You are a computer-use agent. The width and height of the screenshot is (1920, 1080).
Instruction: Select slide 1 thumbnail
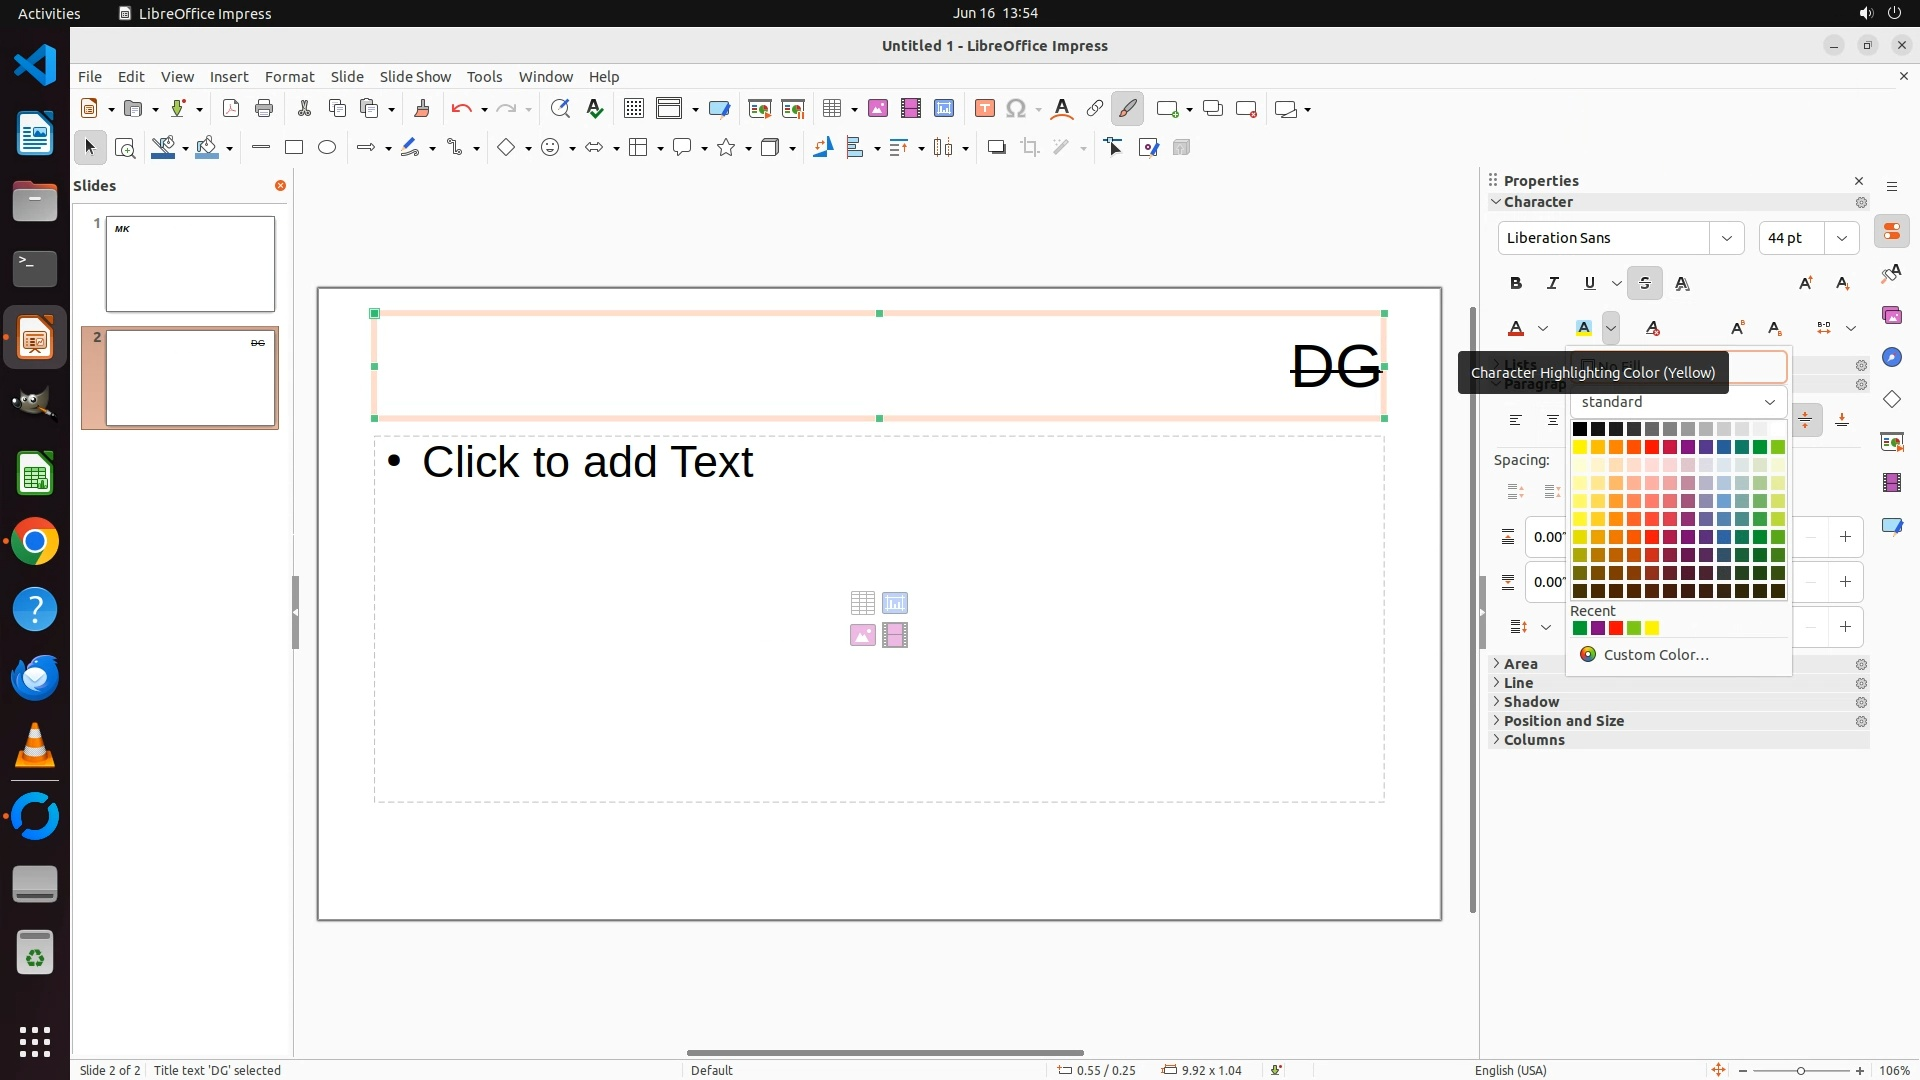(x=190, y=264)
